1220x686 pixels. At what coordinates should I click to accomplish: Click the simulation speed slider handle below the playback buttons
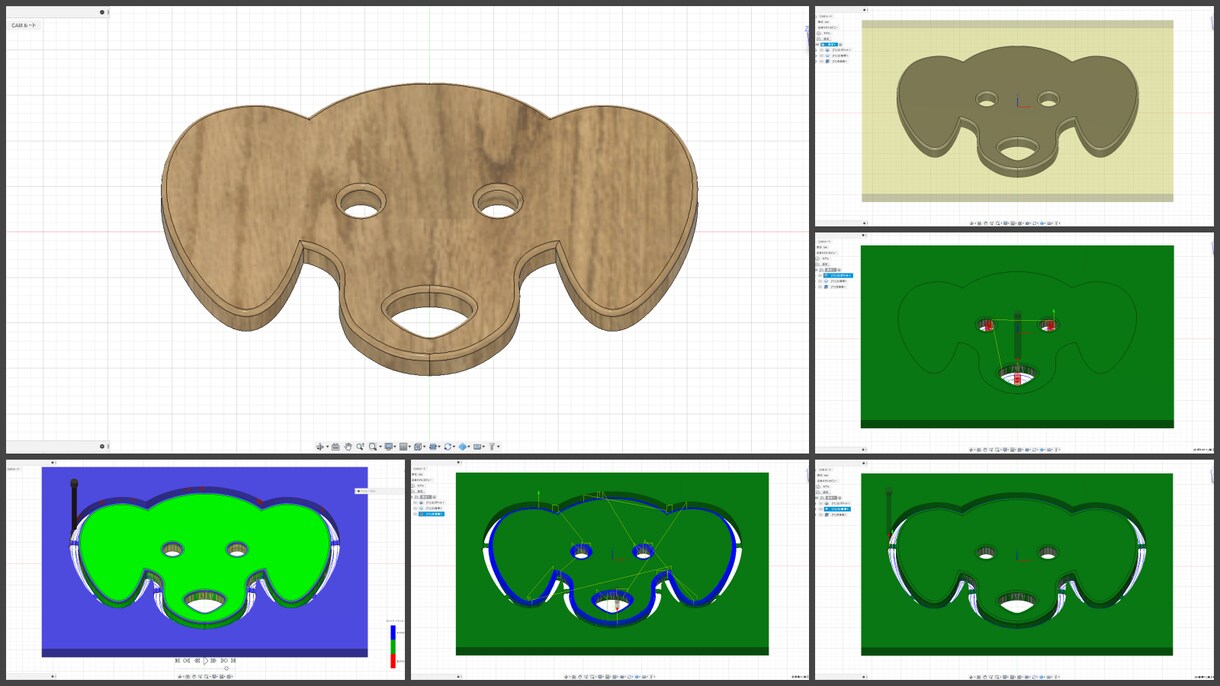pyautogui.click(x=226, y=669)
